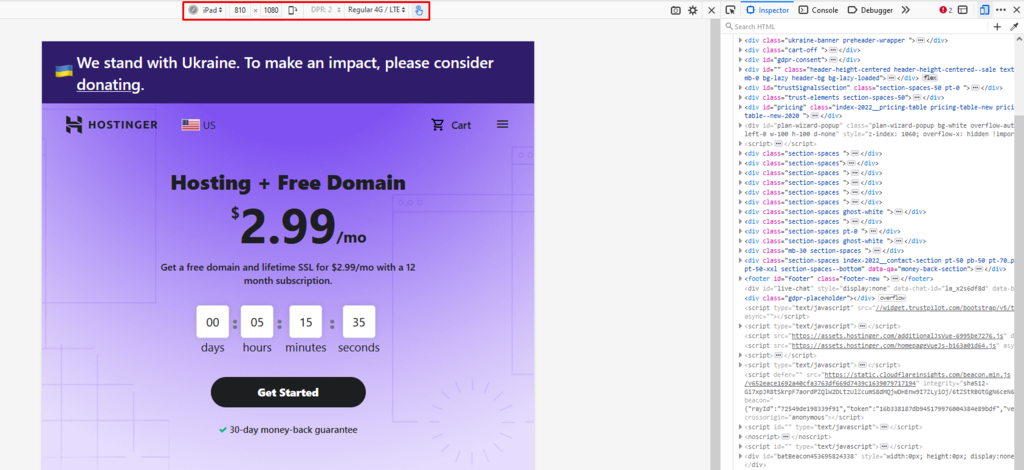
Task: Click the Get Started button
Action: coord(288,392)
